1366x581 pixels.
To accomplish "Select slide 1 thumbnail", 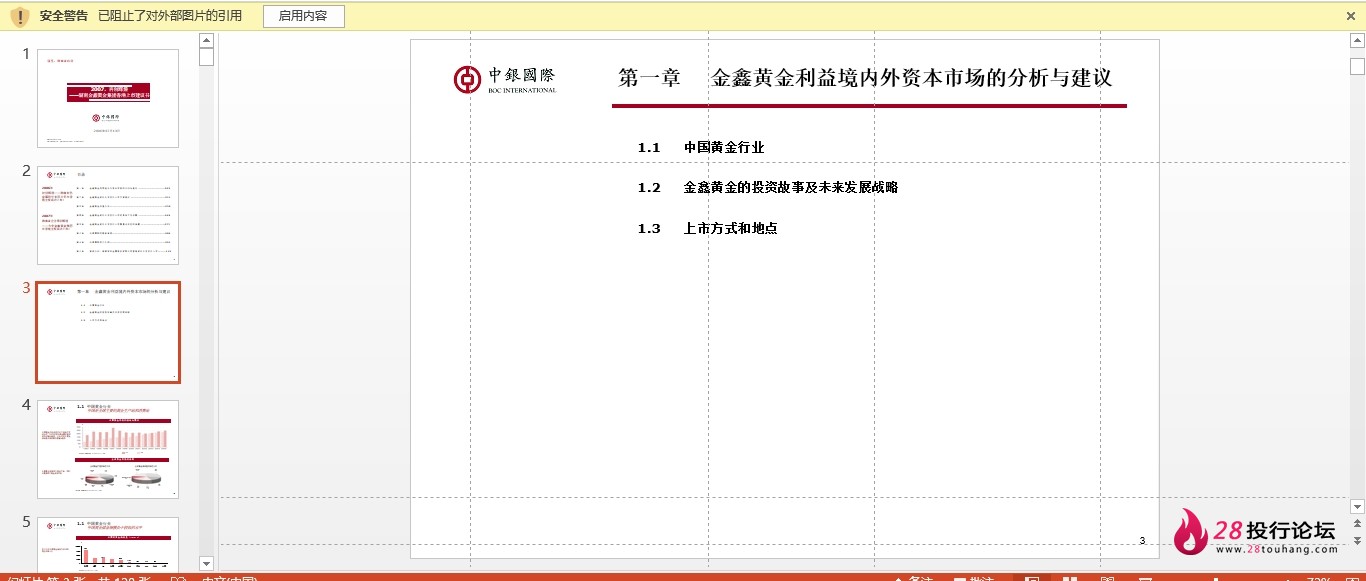I will click(x=108, y=98).
